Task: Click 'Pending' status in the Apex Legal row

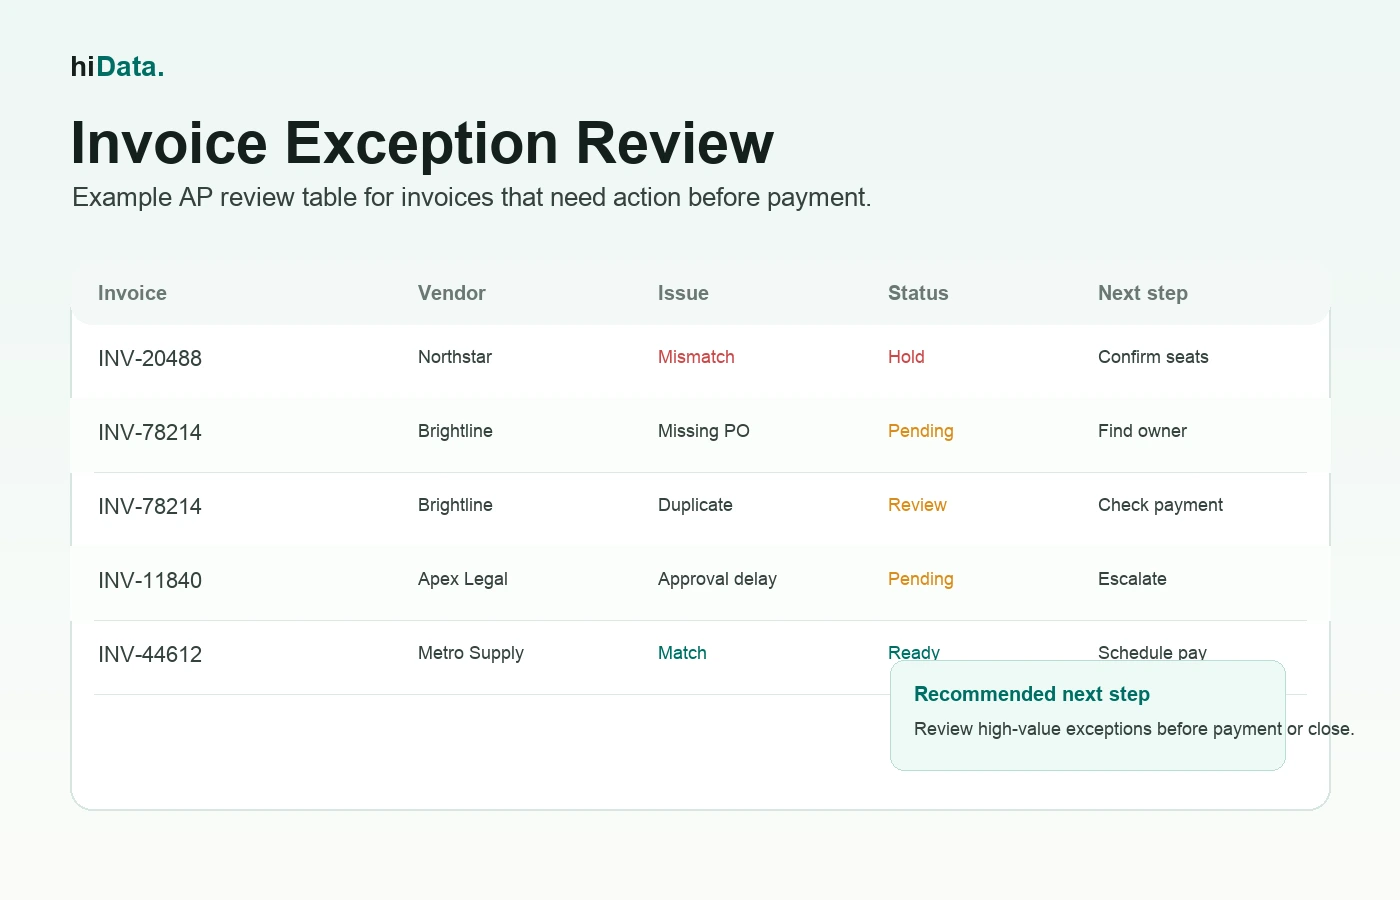Action: pos(921,579)
